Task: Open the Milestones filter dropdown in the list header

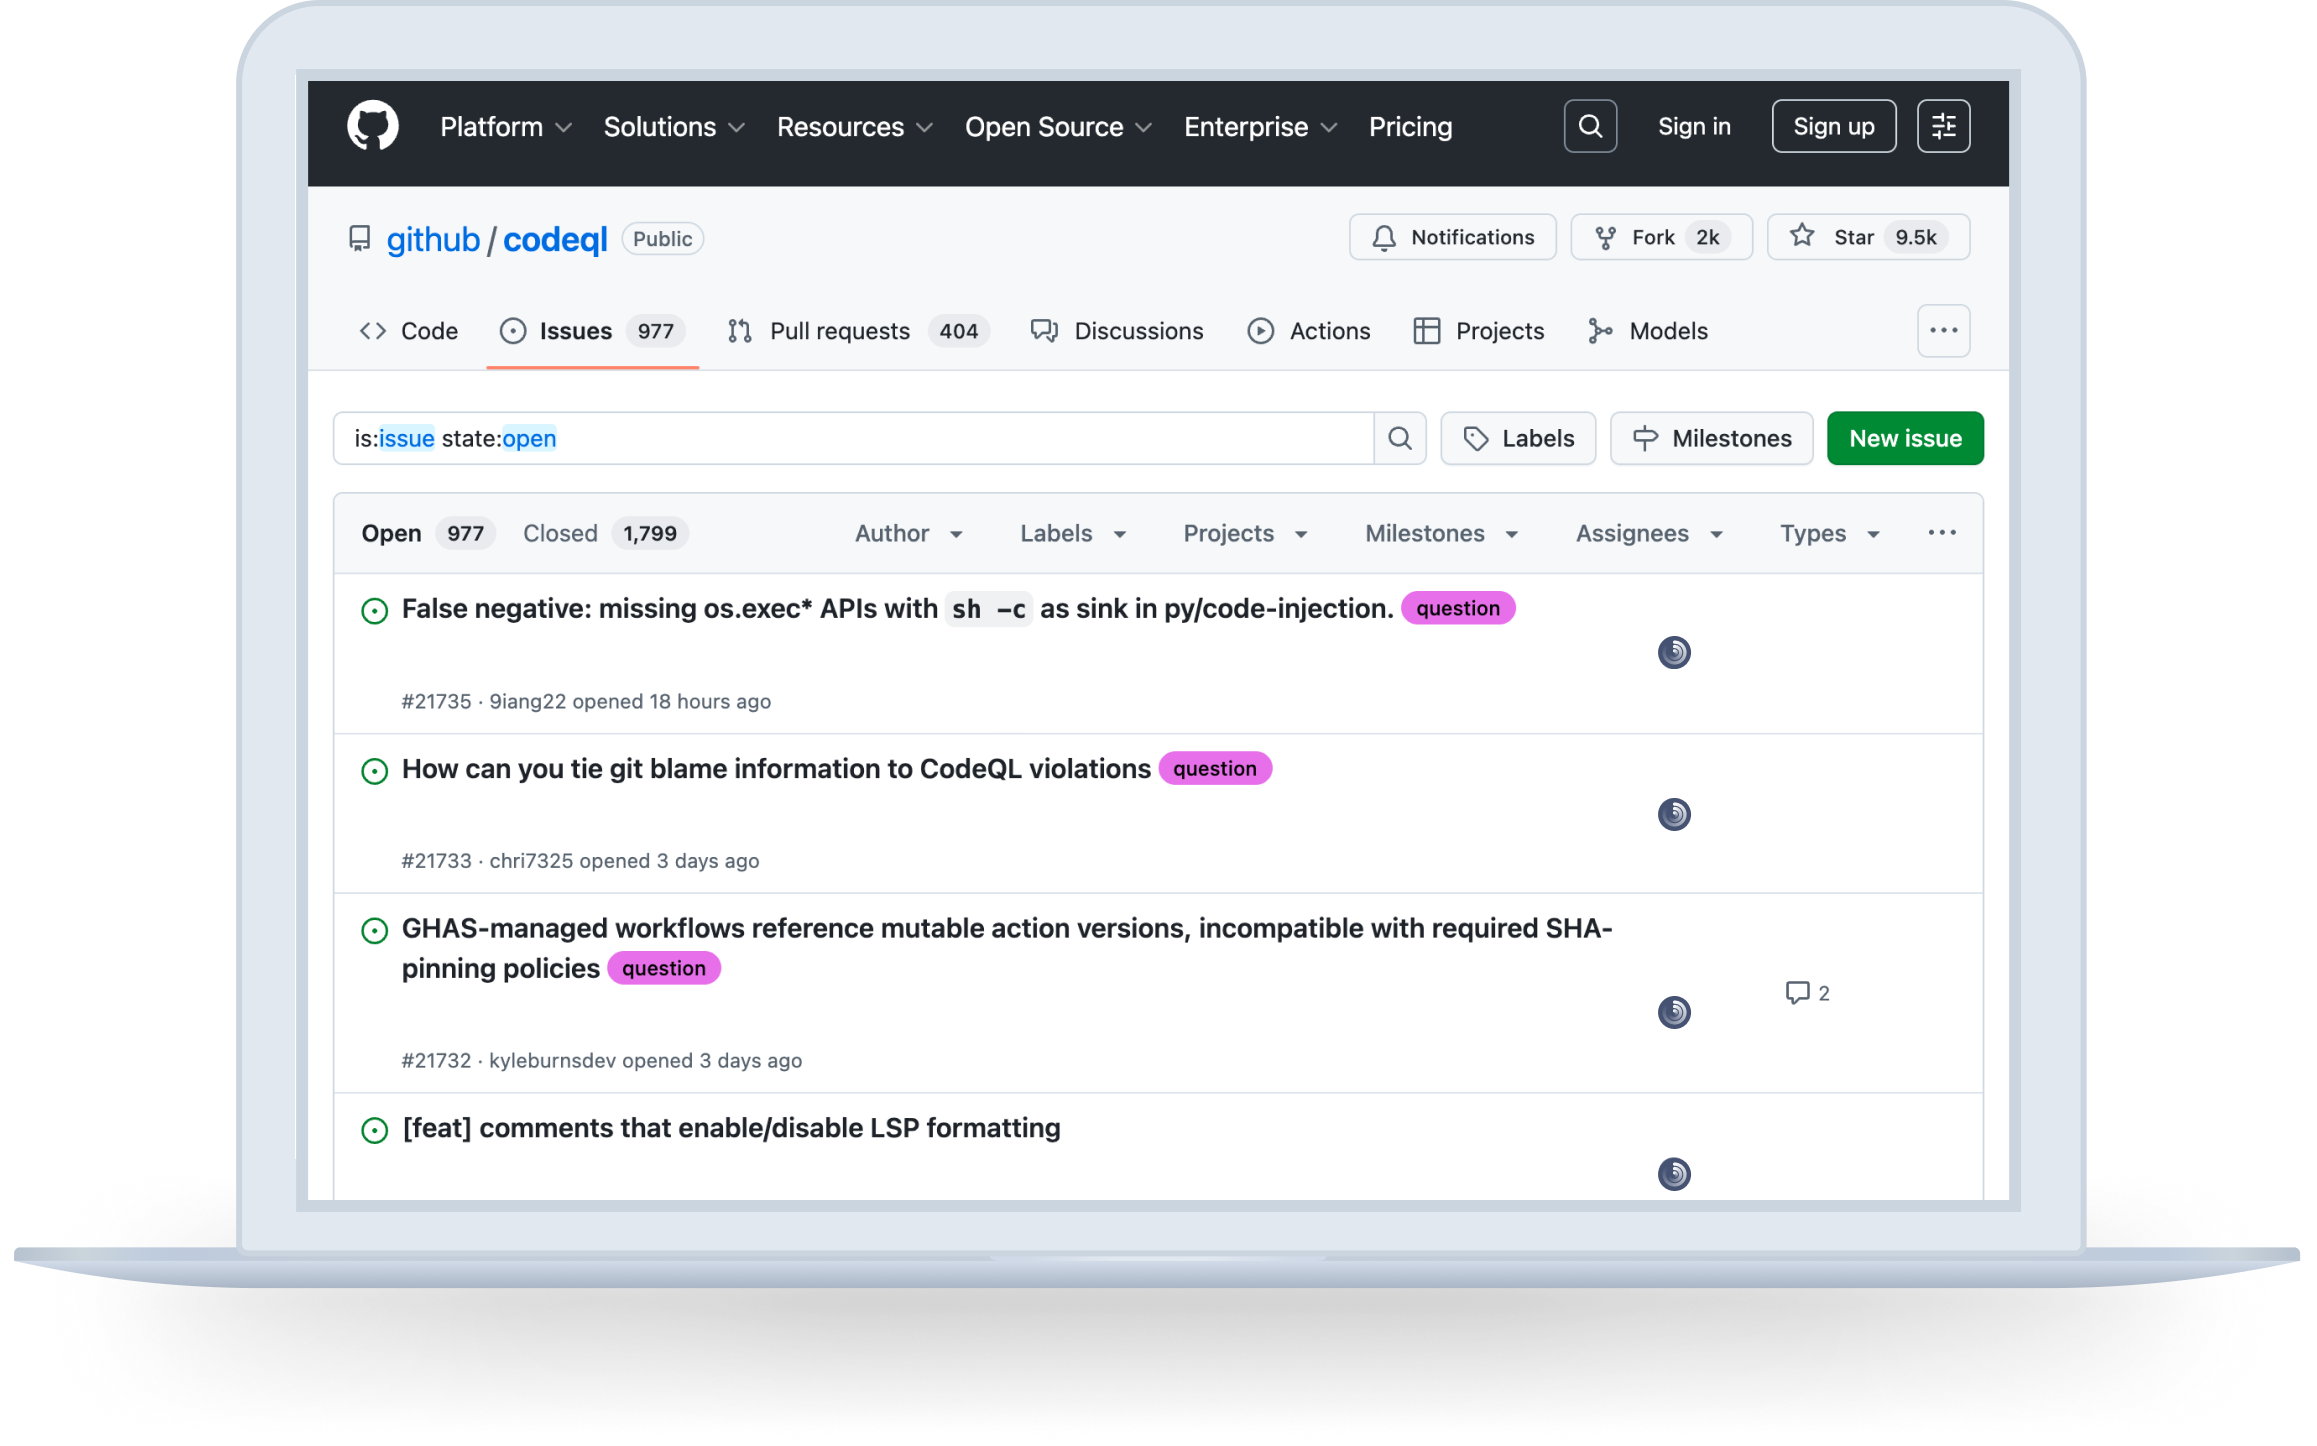Action: [1441, 534]
